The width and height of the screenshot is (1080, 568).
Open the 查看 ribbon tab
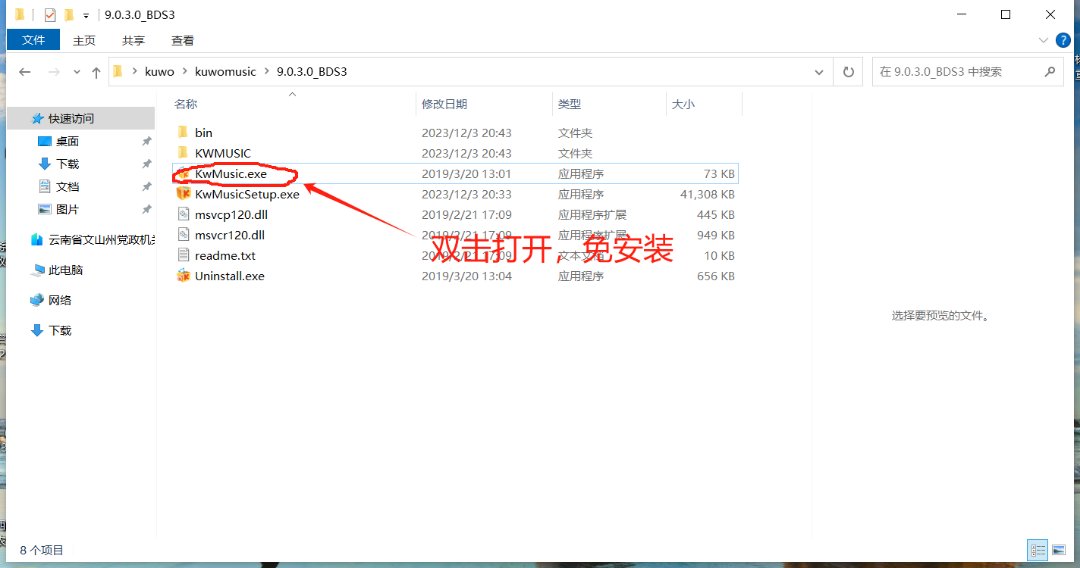182,40
